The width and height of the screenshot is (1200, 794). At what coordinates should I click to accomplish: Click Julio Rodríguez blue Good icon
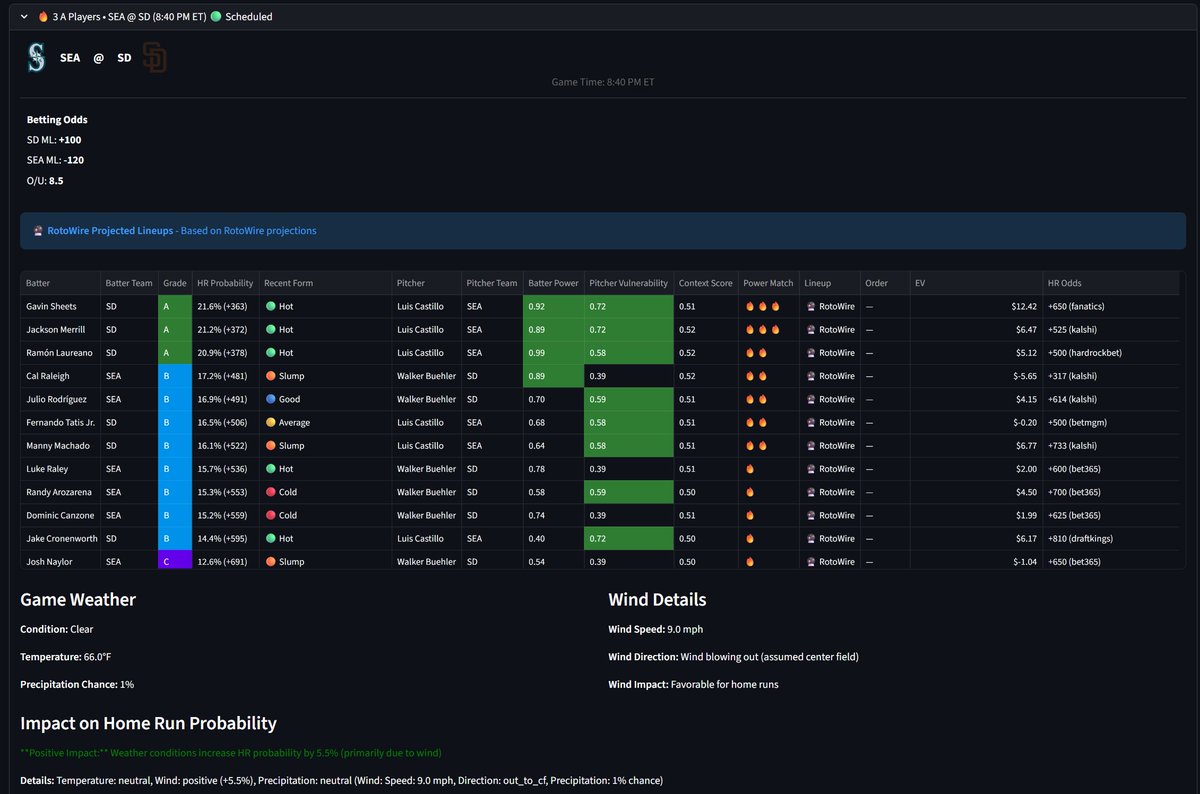pyautogui.click(x=270, y=399)
